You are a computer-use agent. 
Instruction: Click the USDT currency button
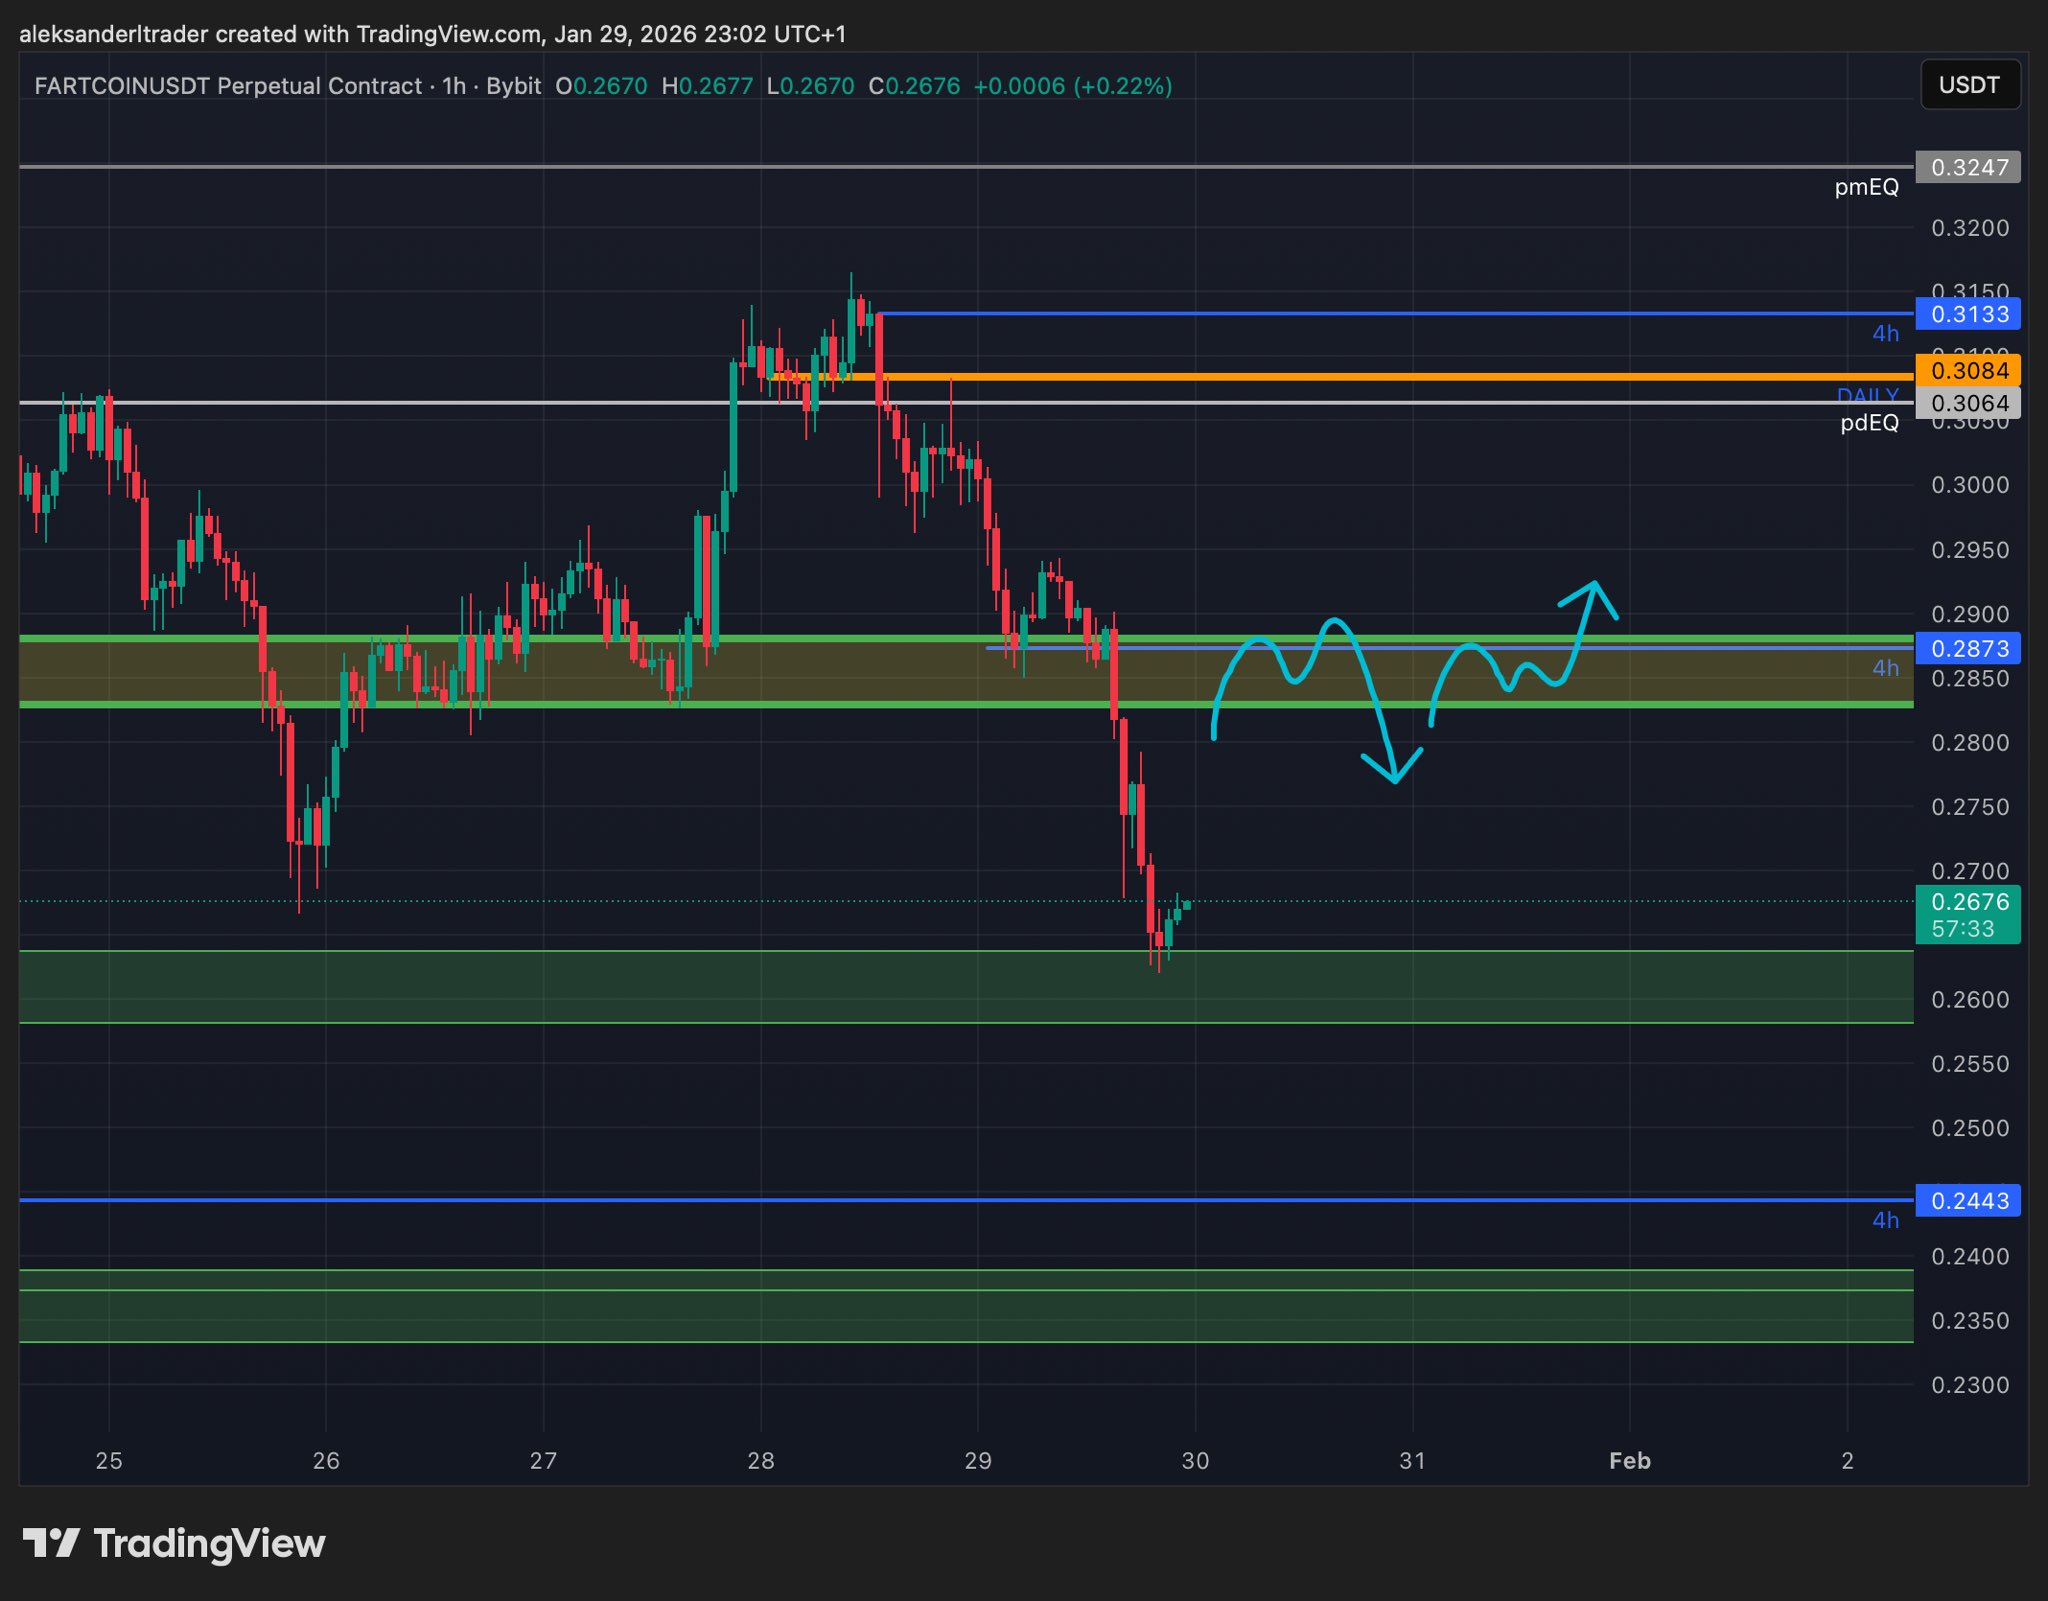tap(1969, 85)
